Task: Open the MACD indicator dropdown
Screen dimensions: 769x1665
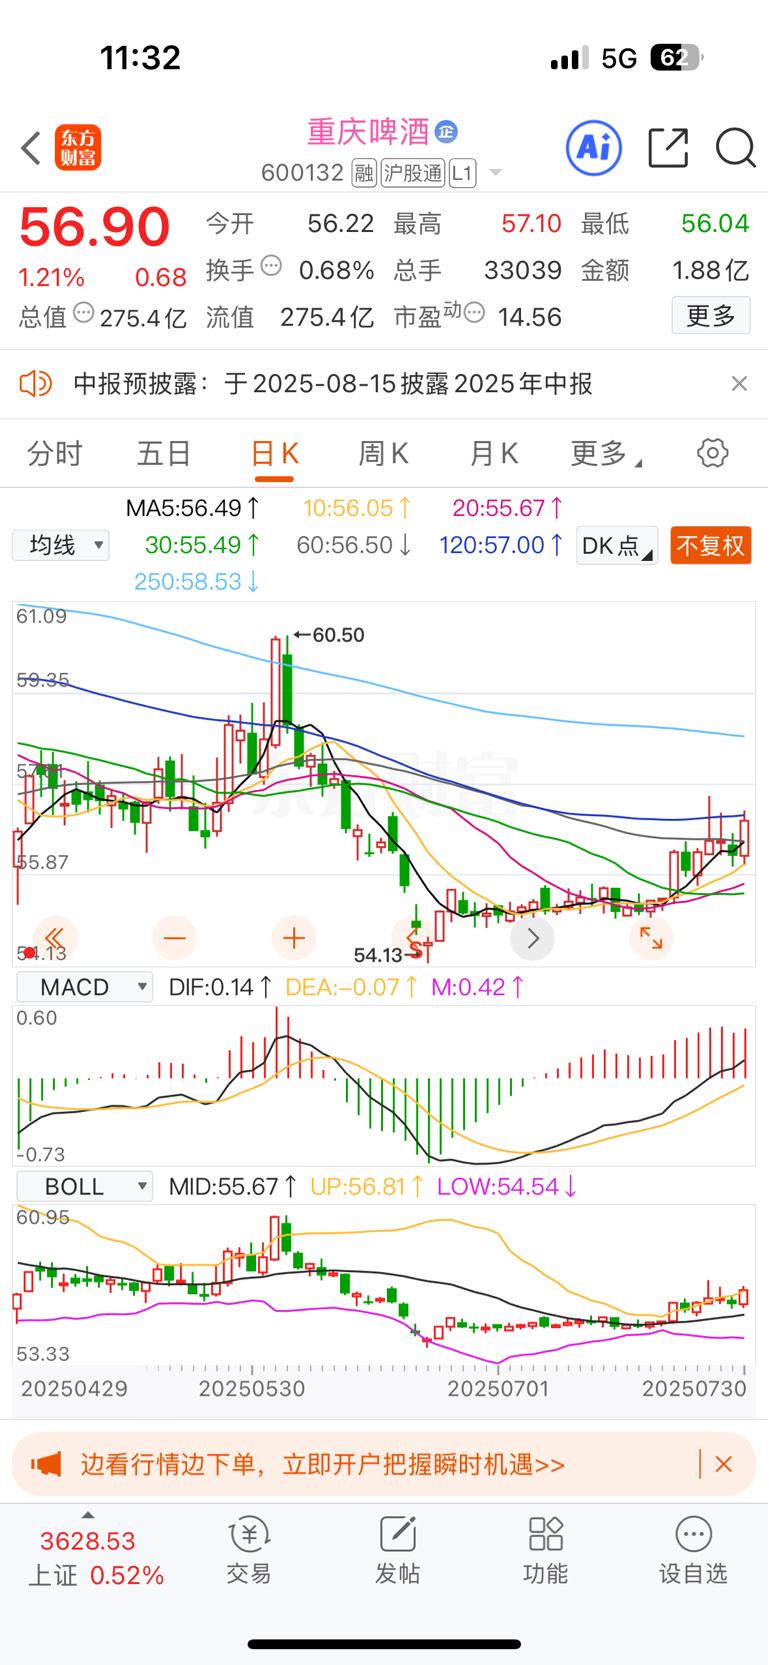Action: [85, 987]
